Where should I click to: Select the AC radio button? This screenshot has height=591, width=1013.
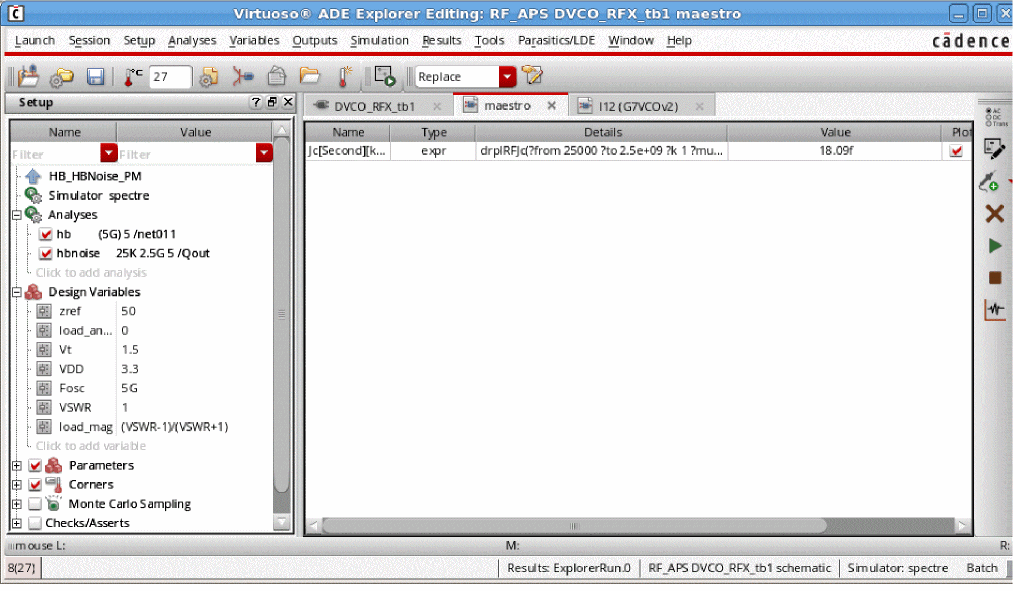click(988, 111)
